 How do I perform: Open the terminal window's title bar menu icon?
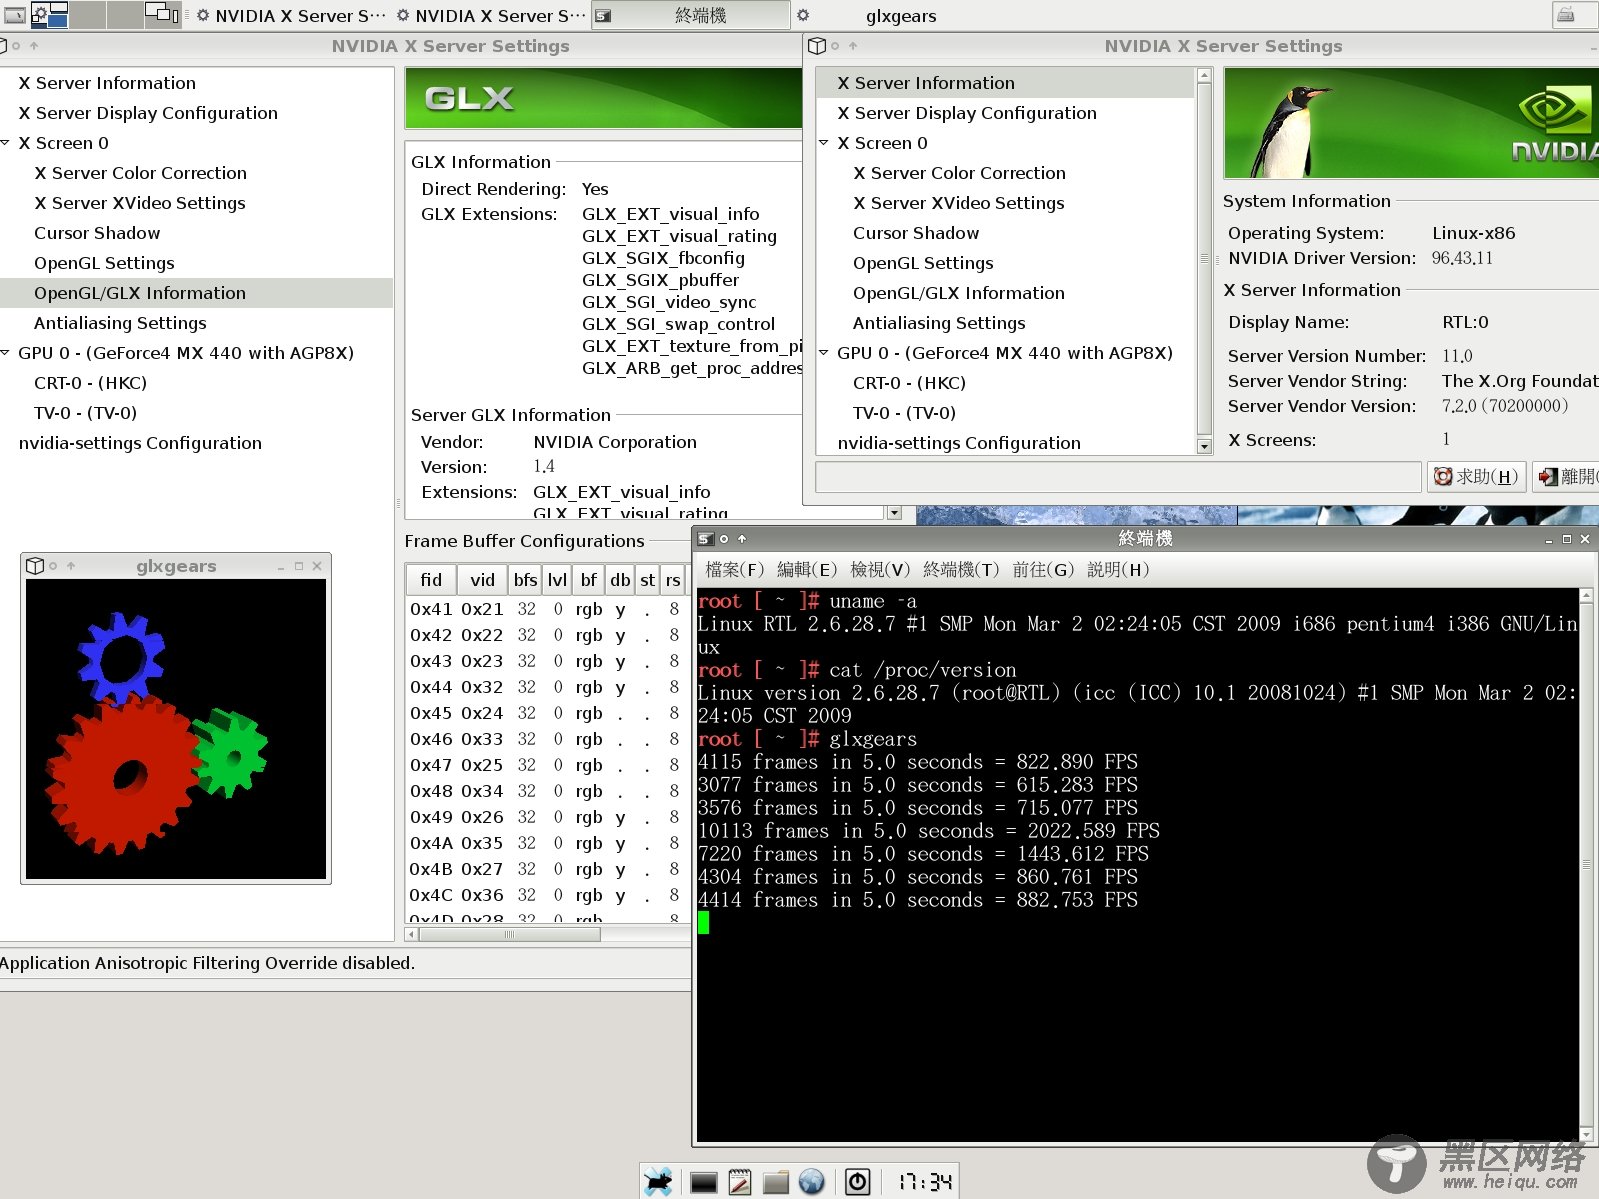click(x=705, y=539)
